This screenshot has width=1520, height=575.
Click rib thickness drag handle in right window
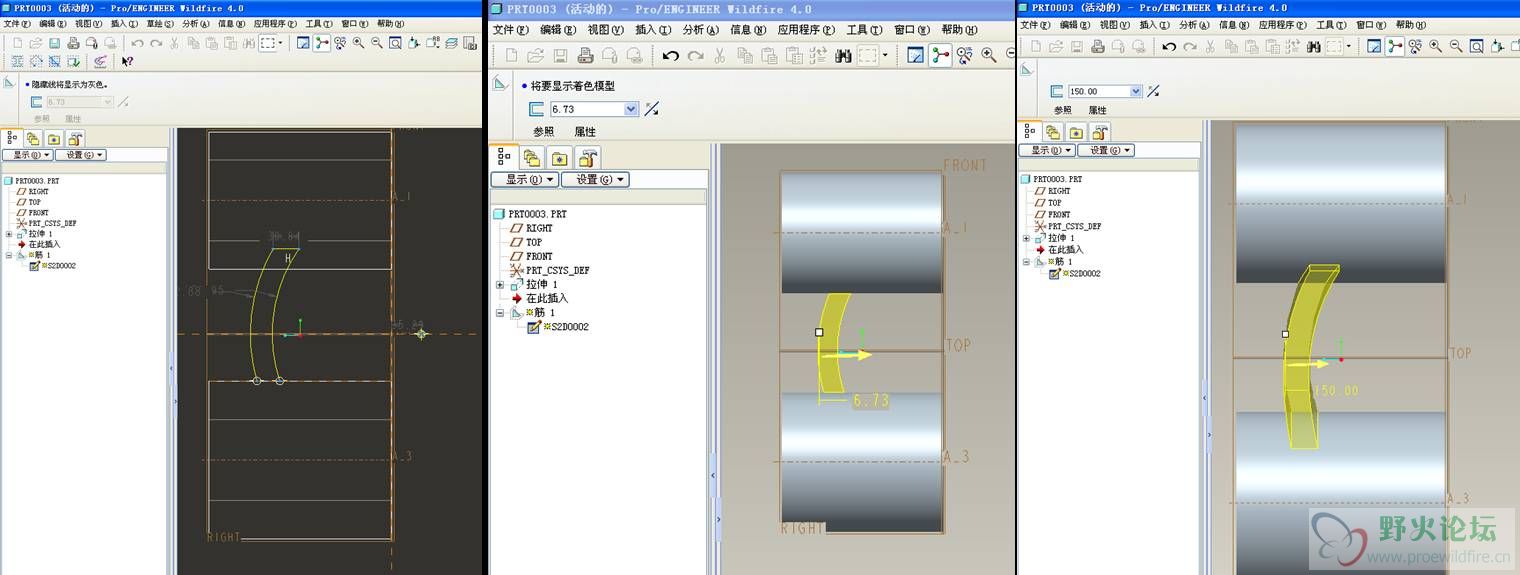pos(1285,334)
